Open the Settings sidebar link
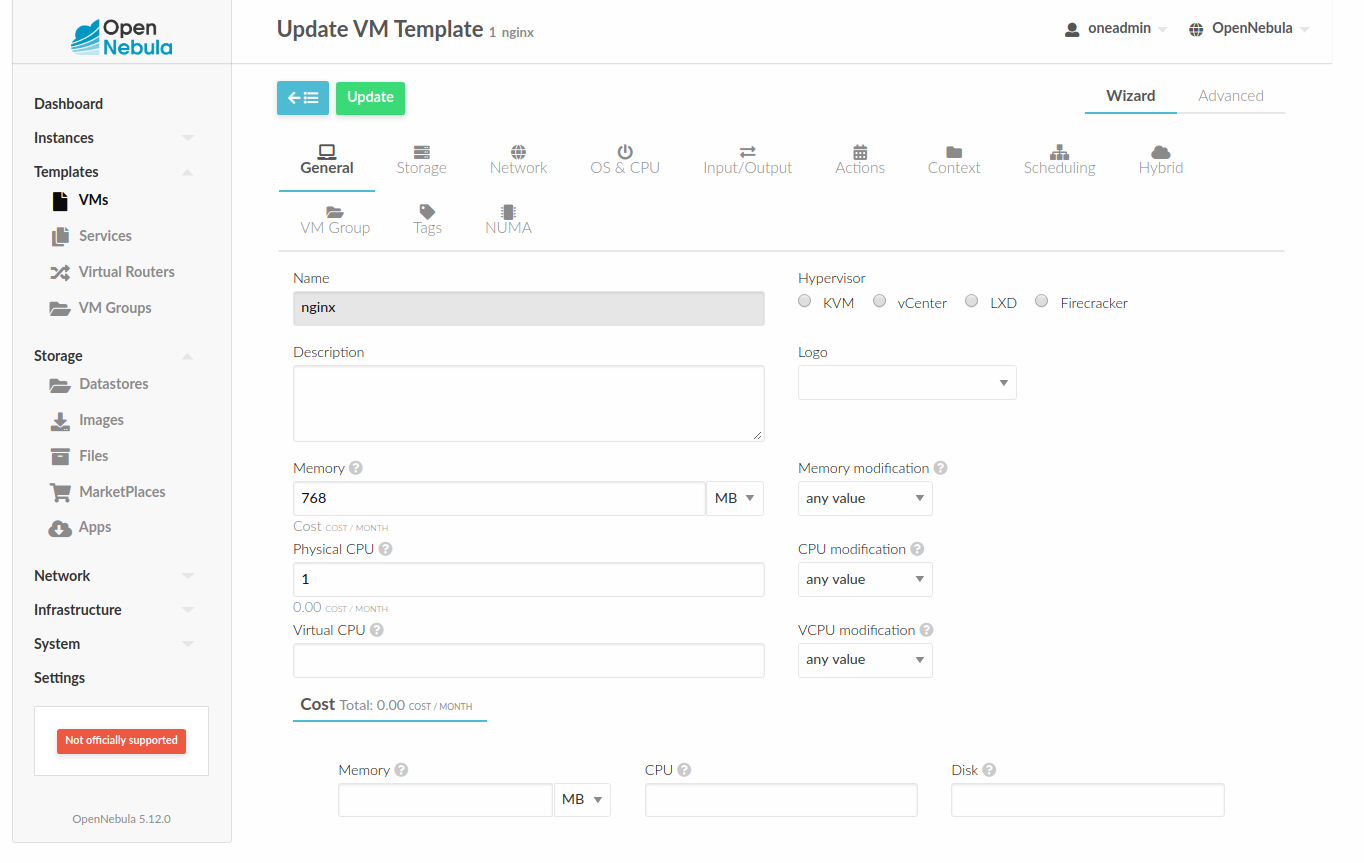The width and height of the screenshot is (1364, 863). [x=60, y=678]
